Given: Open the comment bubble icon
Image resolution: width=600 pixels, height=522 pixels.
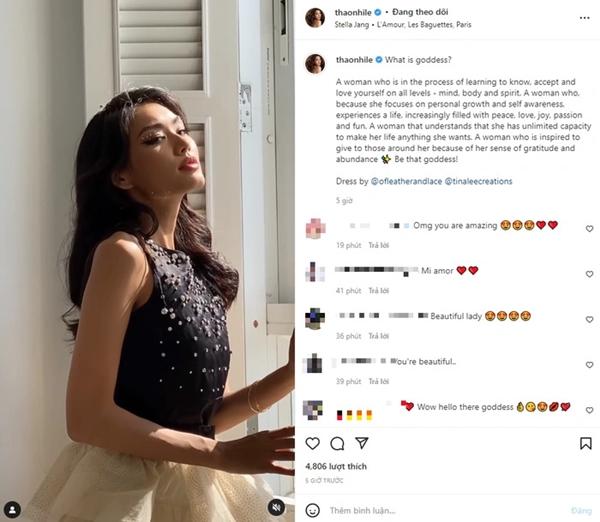Looking at the screenshot, I should (337, 444).
